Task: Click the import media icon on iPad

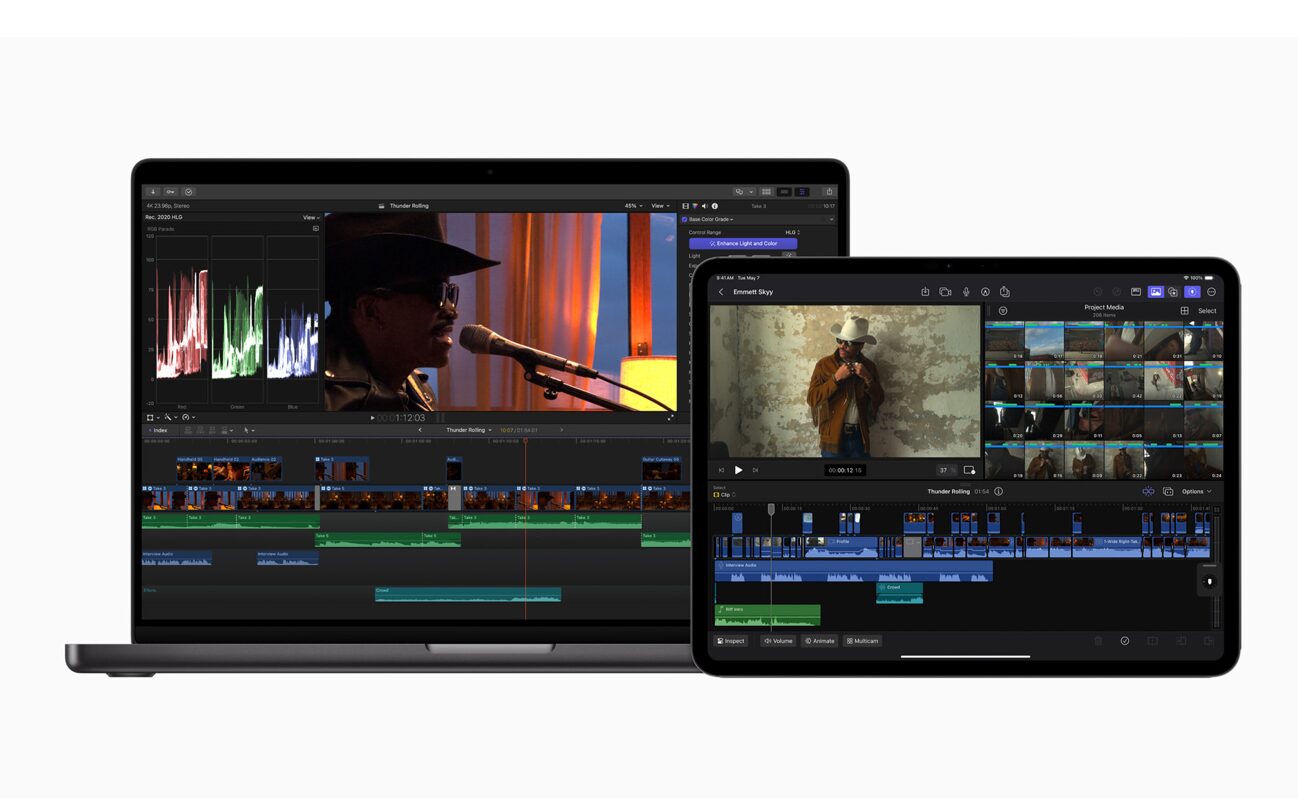Action: click(x=925, y=292)
